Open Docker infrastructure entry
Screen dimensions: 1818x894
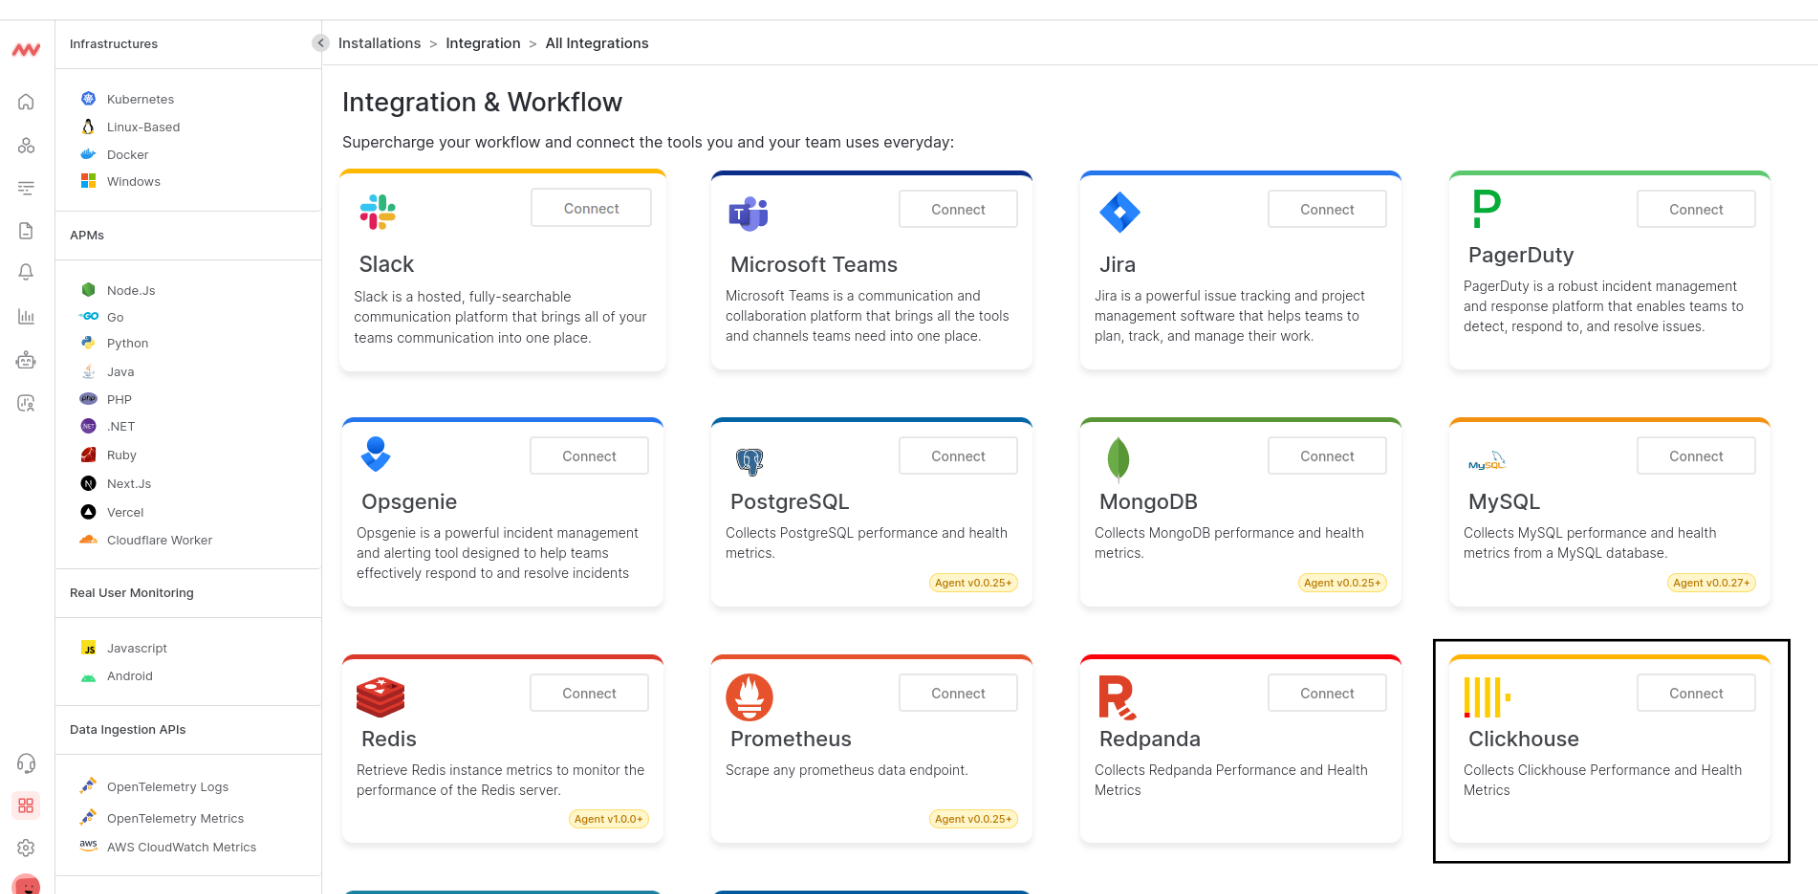click(x=127, y=155)
